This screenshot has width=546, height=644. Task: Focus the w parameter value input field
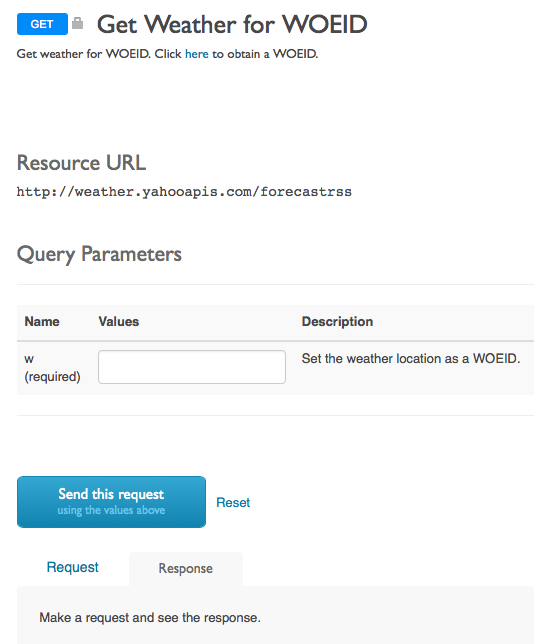[192, 367]
